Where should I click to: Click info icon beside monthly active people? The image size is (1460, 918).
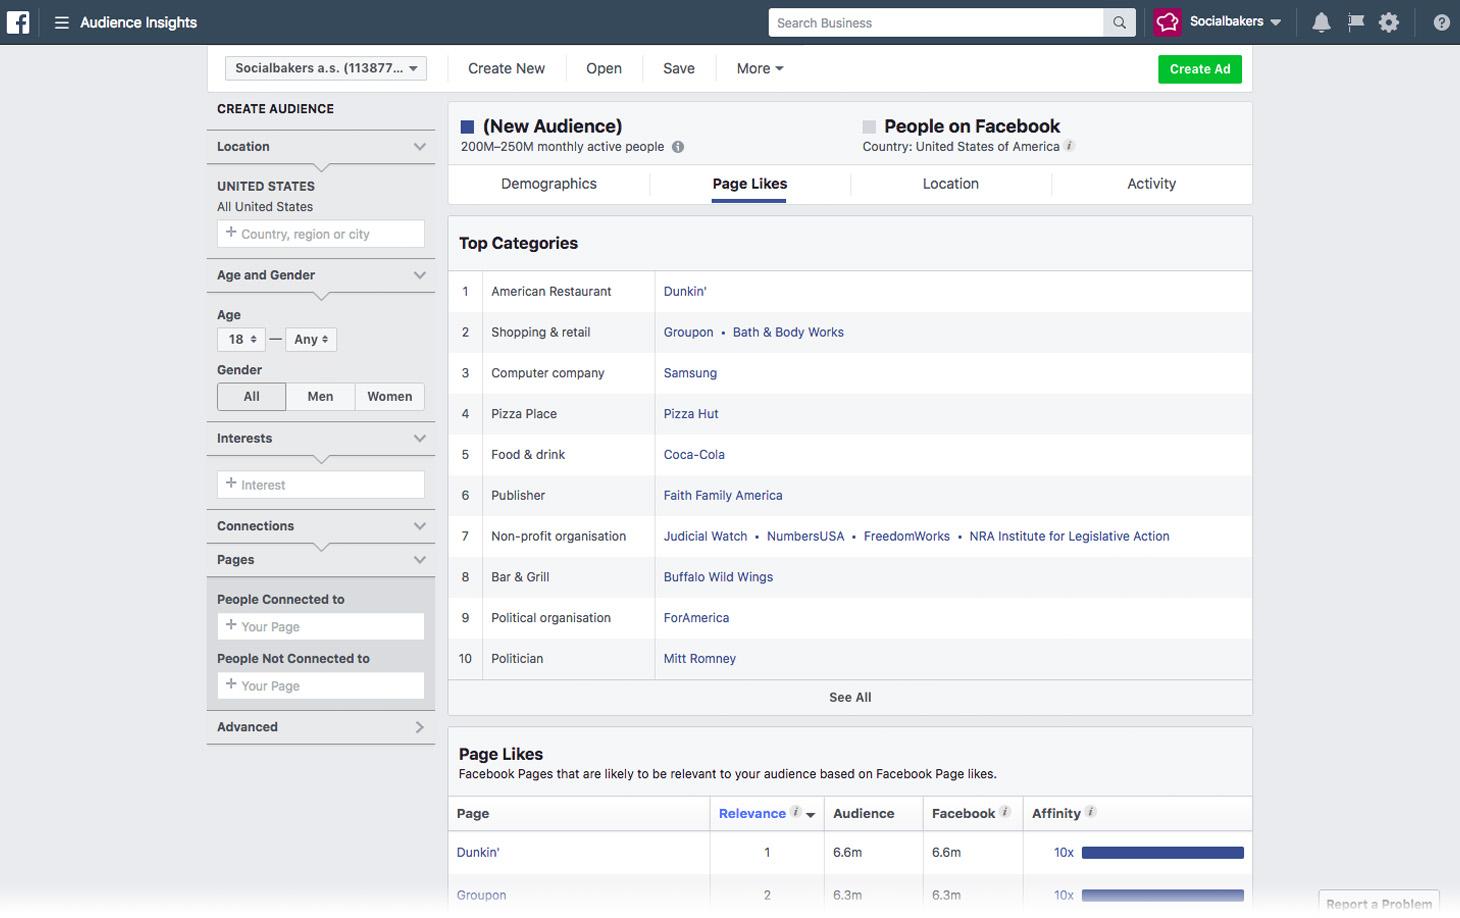point(678,147)
